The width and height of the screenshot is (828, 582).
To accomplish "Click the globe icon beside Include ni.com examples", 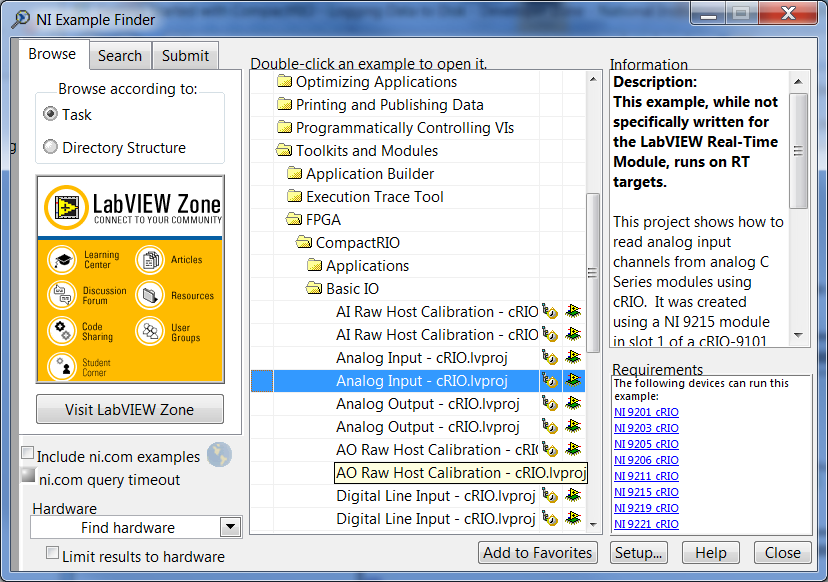I will pyautogui.click(x=219, y=455).
